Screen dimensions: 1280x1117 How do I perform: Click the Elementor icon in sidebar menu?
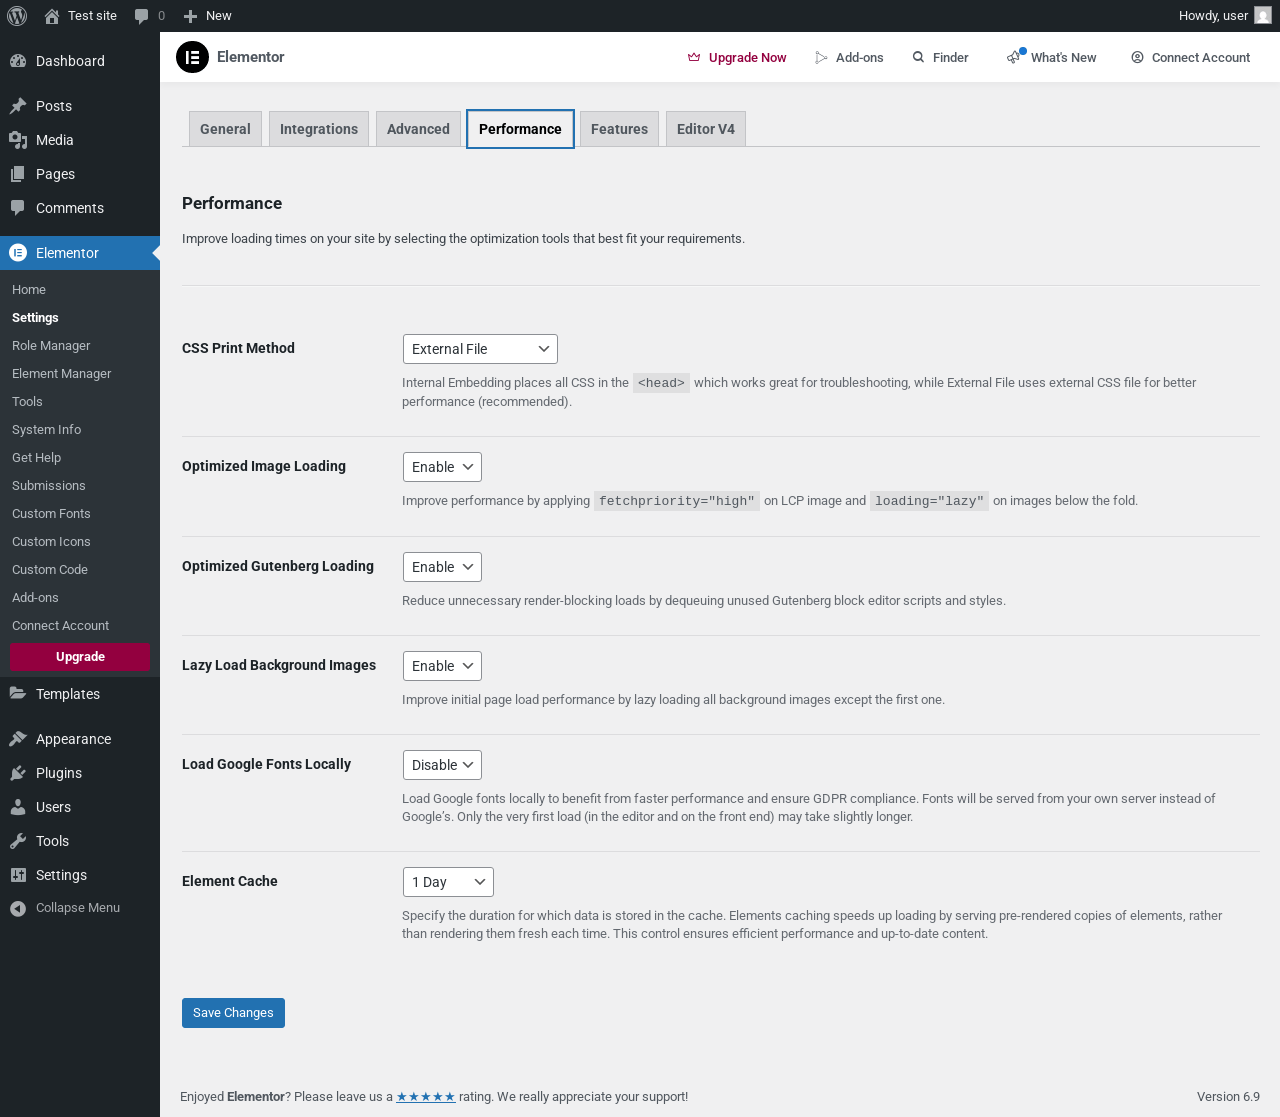tap(18, 253)
